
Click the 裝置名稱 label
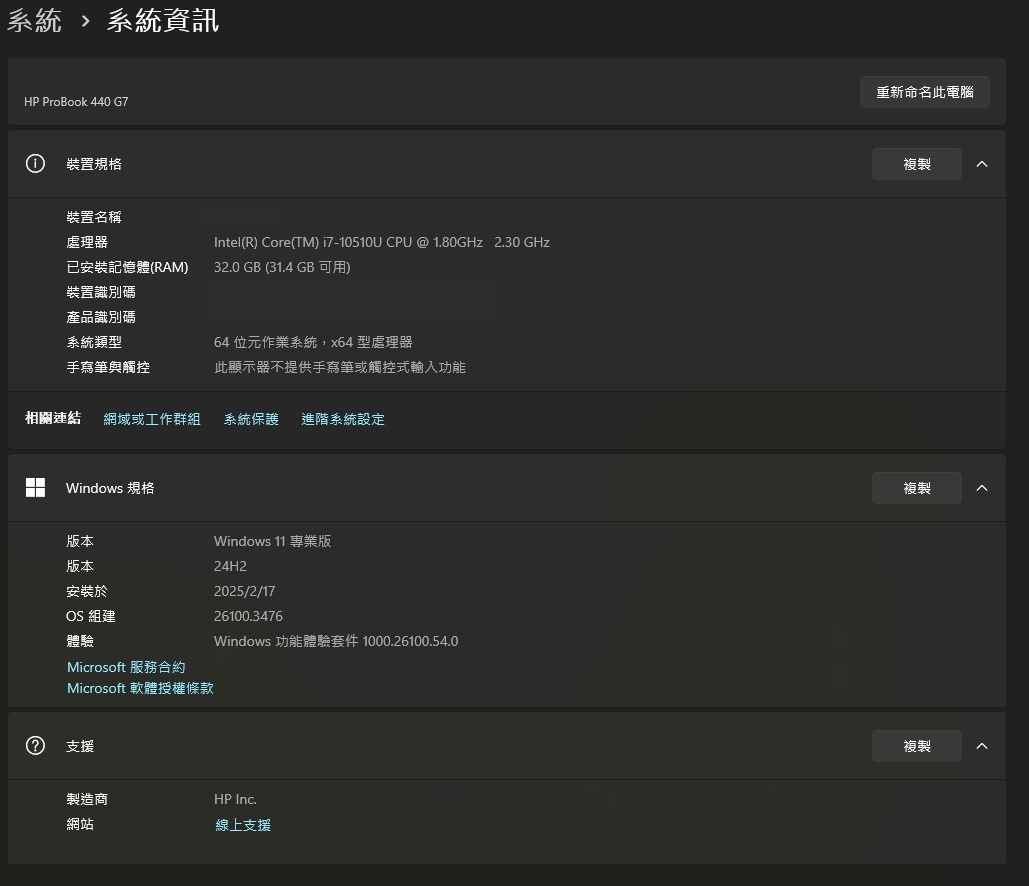[x=94, y=217]
